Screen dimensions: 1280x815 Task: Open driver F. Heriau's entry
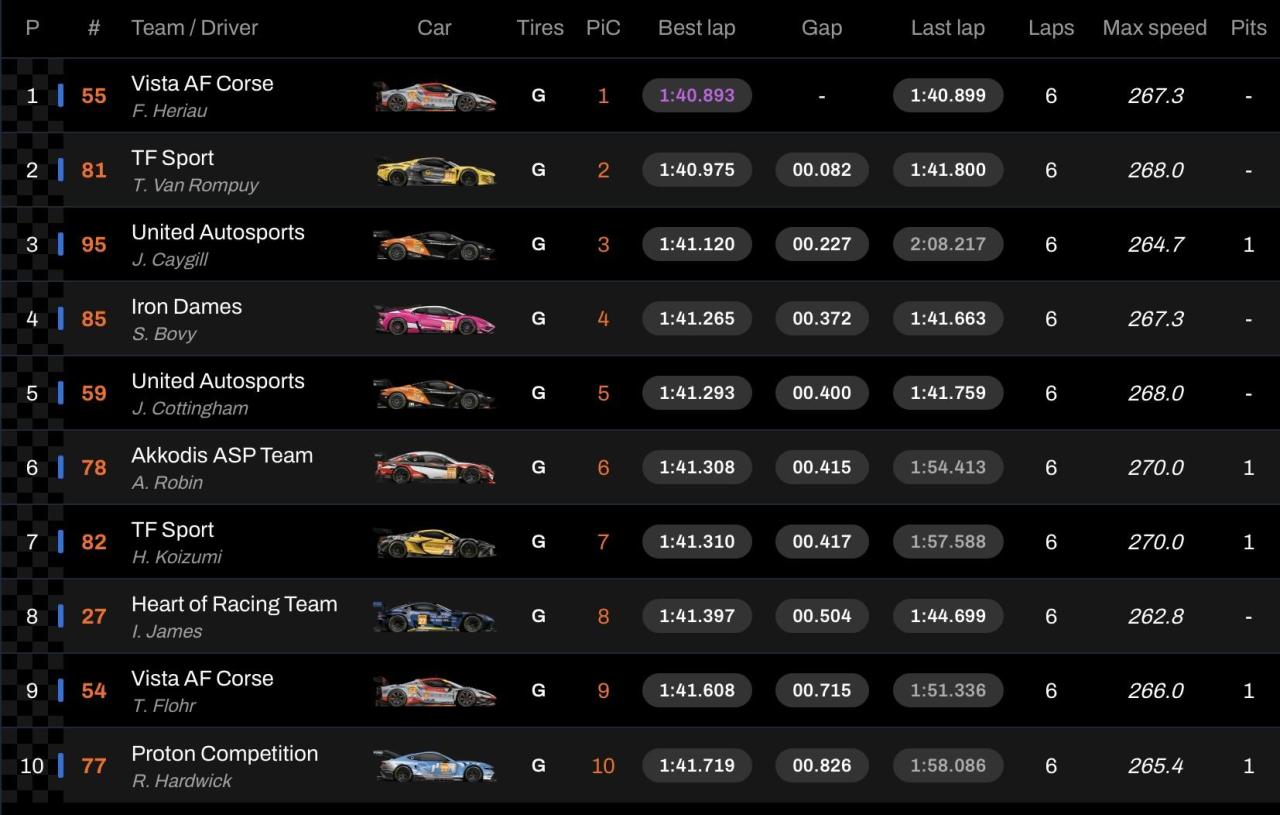(x=169, y=111)
